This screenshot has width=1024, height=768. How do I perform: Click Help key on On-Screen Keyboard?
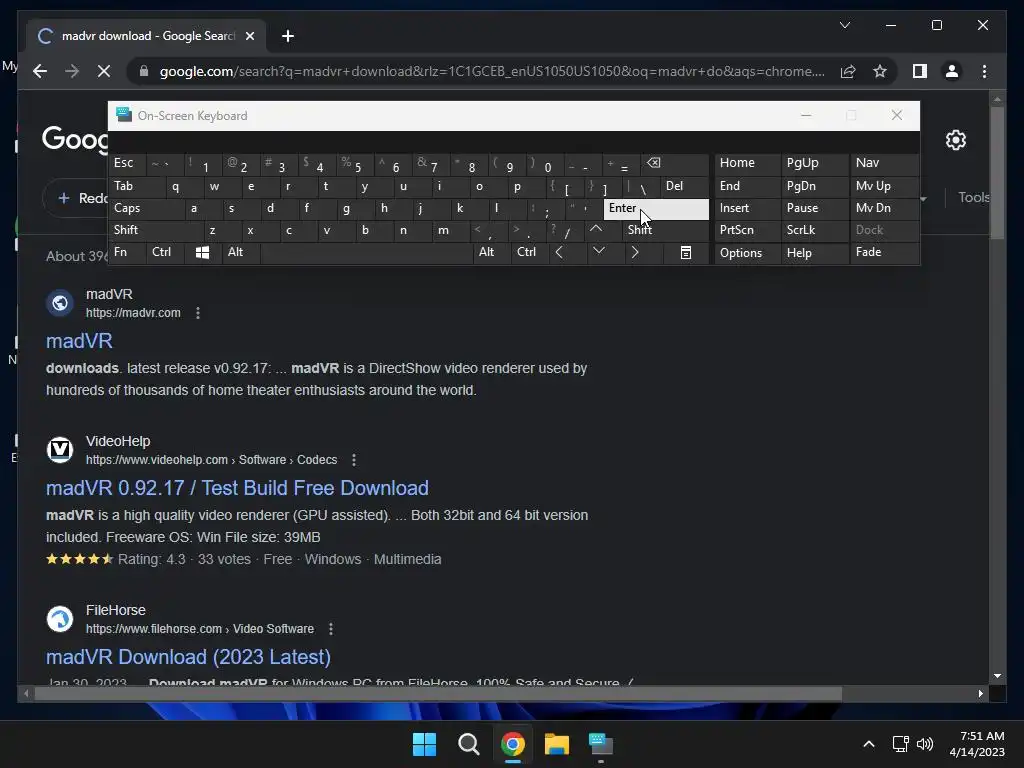pos(814,253)
